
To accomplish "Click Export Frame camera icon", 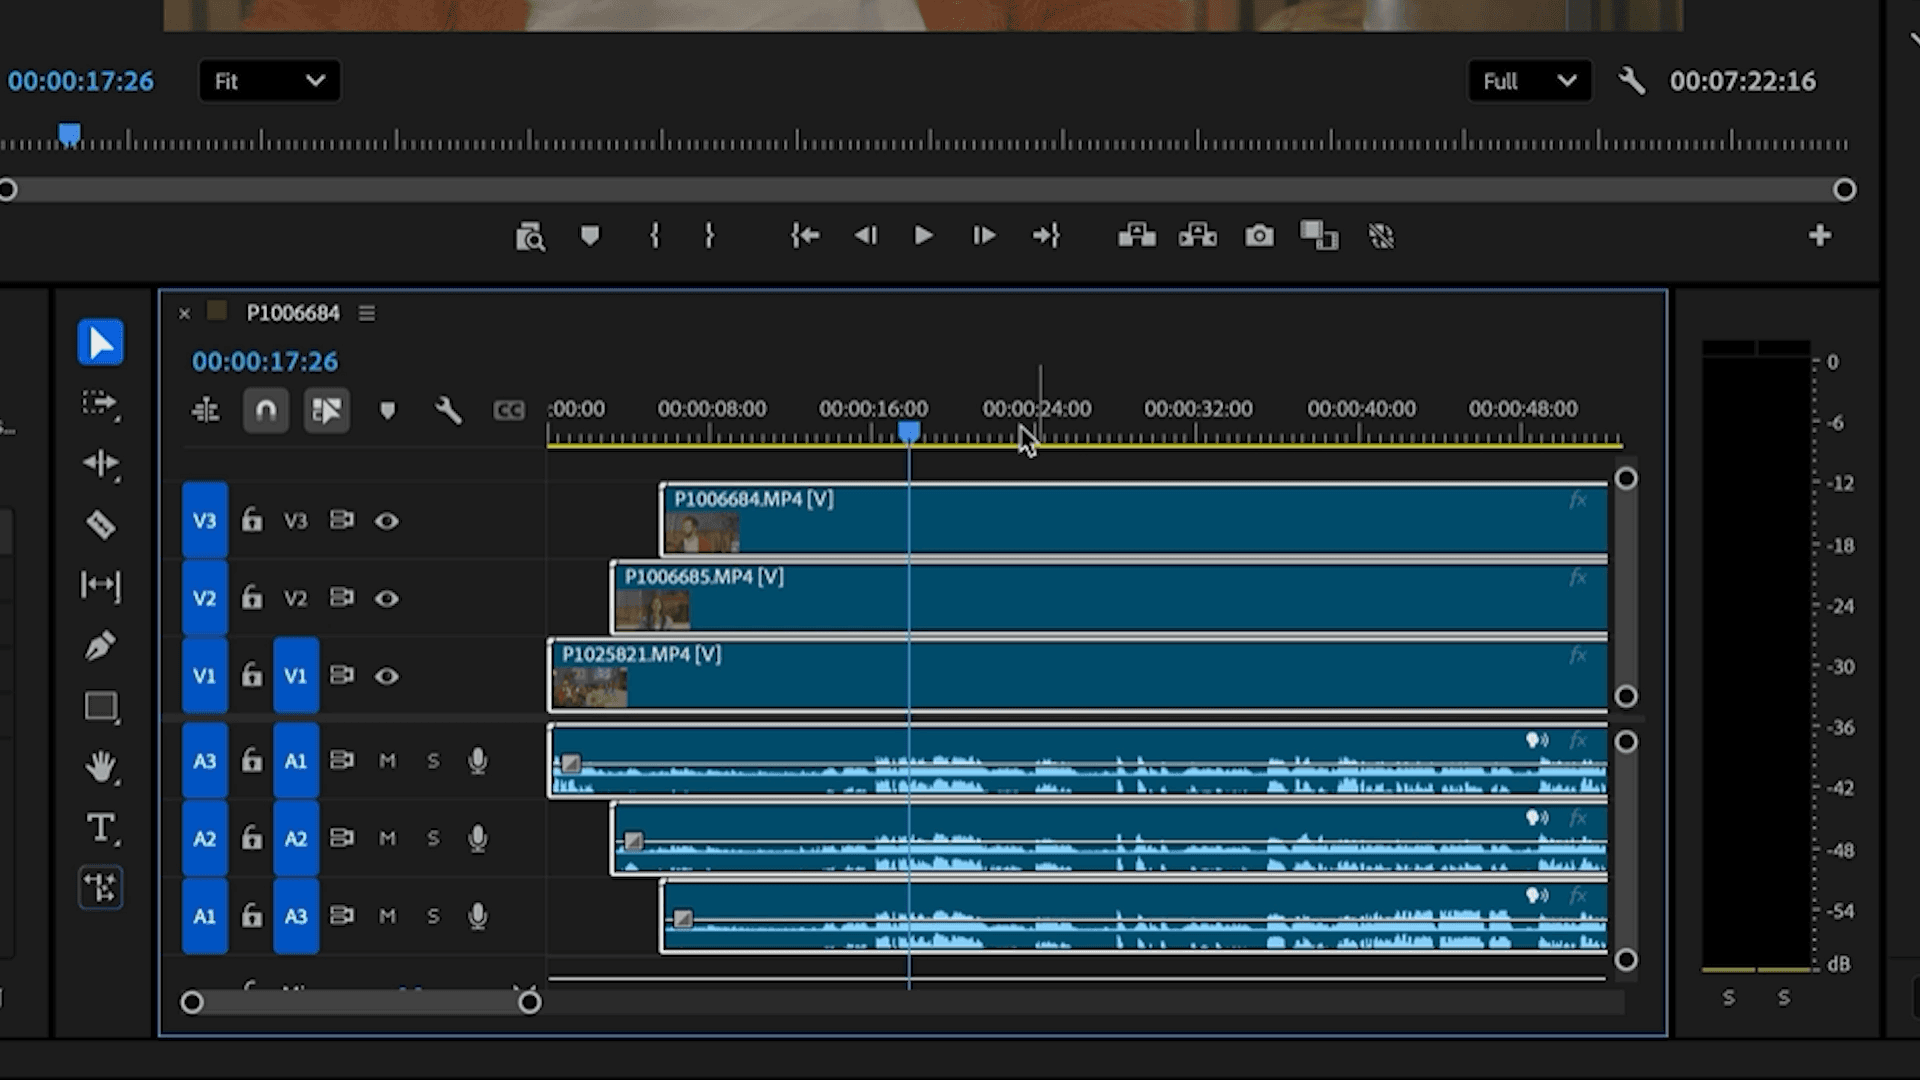I will pyautogui.click(x=1259, y=236).
